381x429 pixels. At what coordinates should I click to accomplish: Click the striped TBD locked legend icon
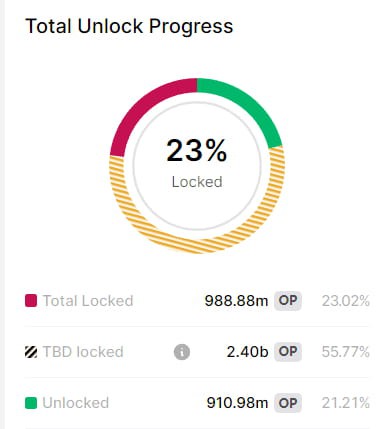pos(31,352)
